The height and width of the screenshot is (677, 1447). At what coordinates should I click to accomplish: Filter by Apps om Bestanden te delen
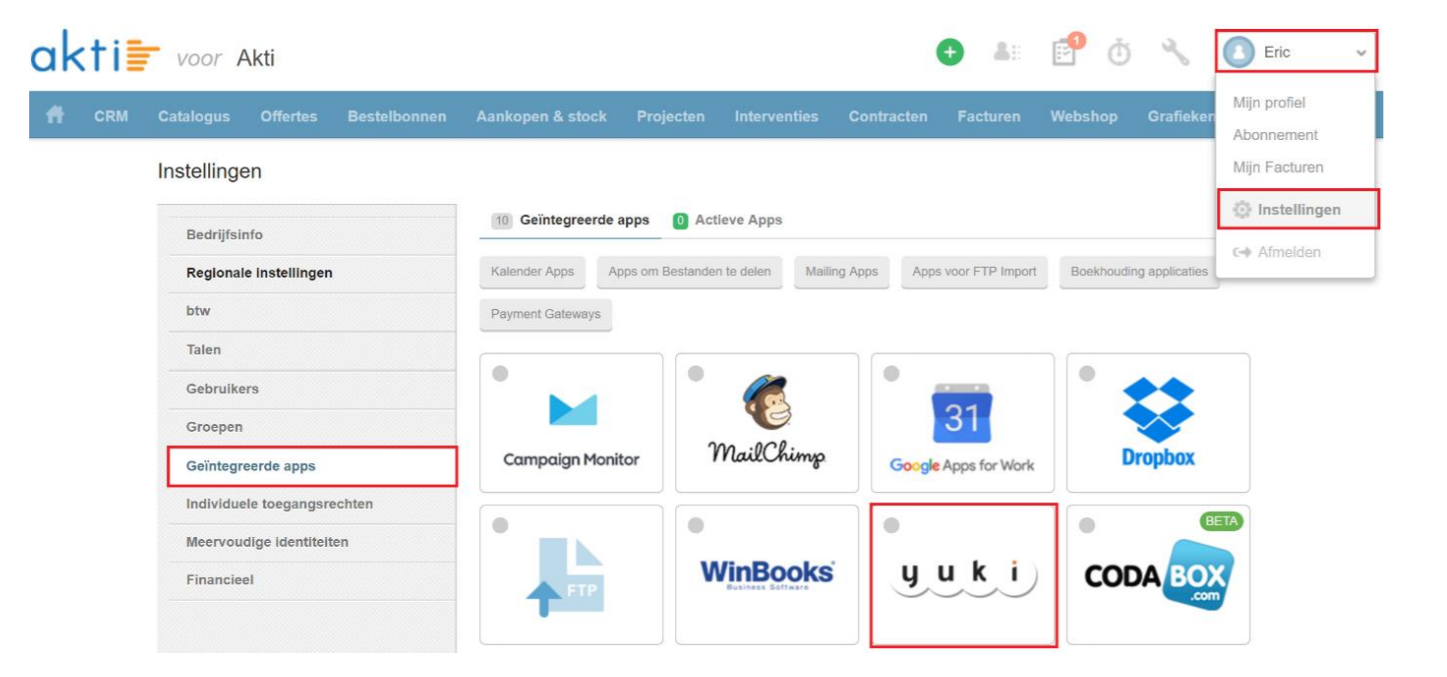690,271
